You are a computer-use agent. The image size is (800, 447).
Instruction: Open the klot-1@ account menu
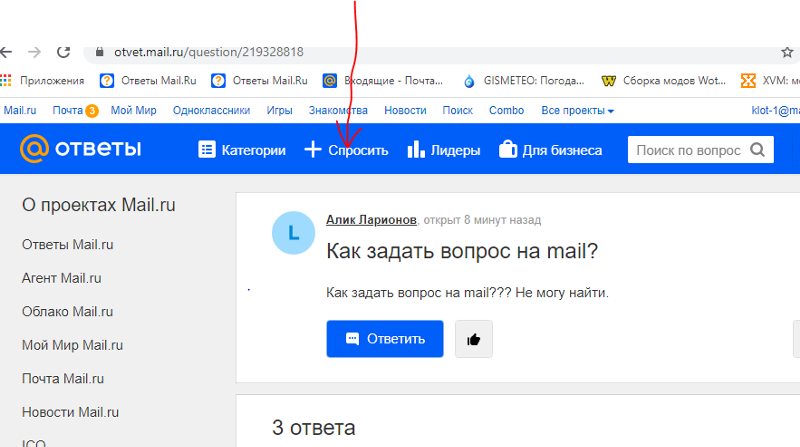point(776,110)
